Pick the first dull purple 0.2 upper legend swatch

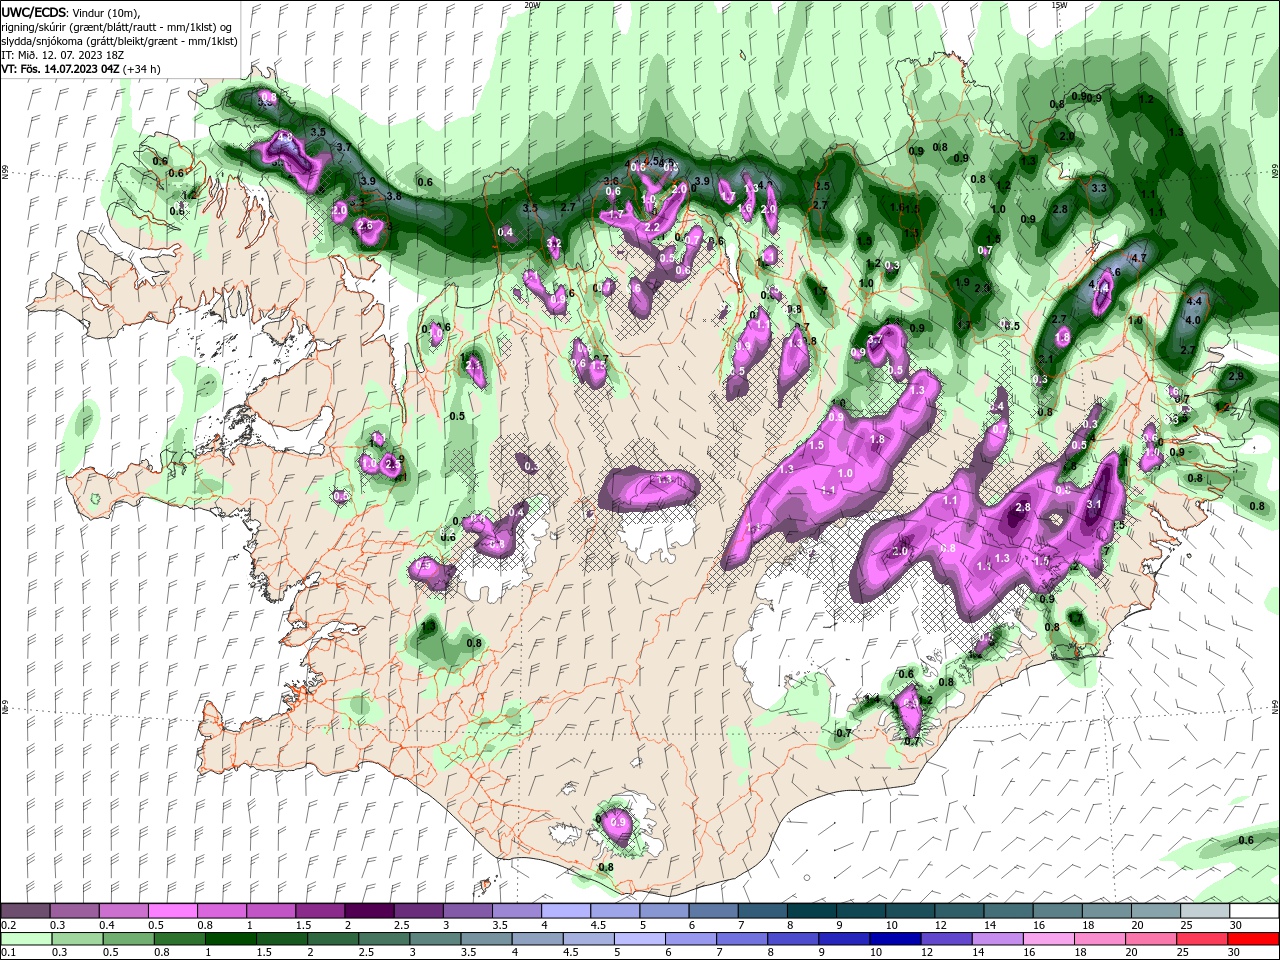[25, 911]
